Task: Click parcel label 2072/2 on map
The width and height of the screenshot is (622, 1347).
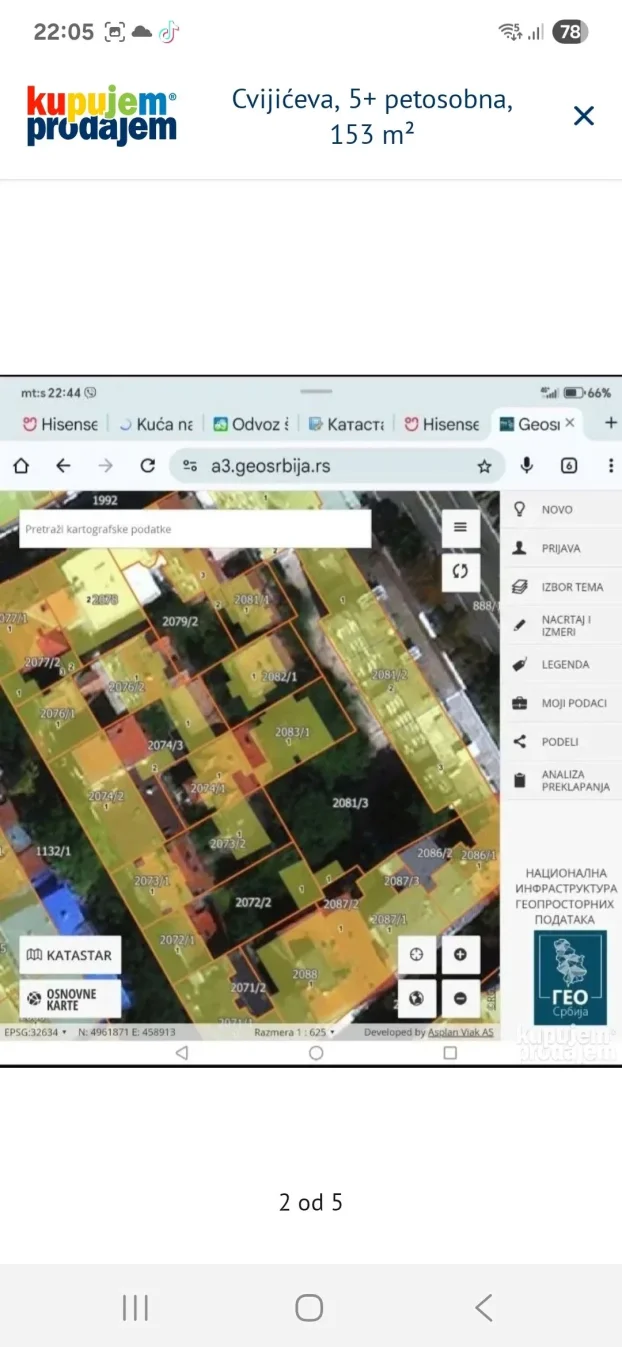Action: (x=253, y=902)
